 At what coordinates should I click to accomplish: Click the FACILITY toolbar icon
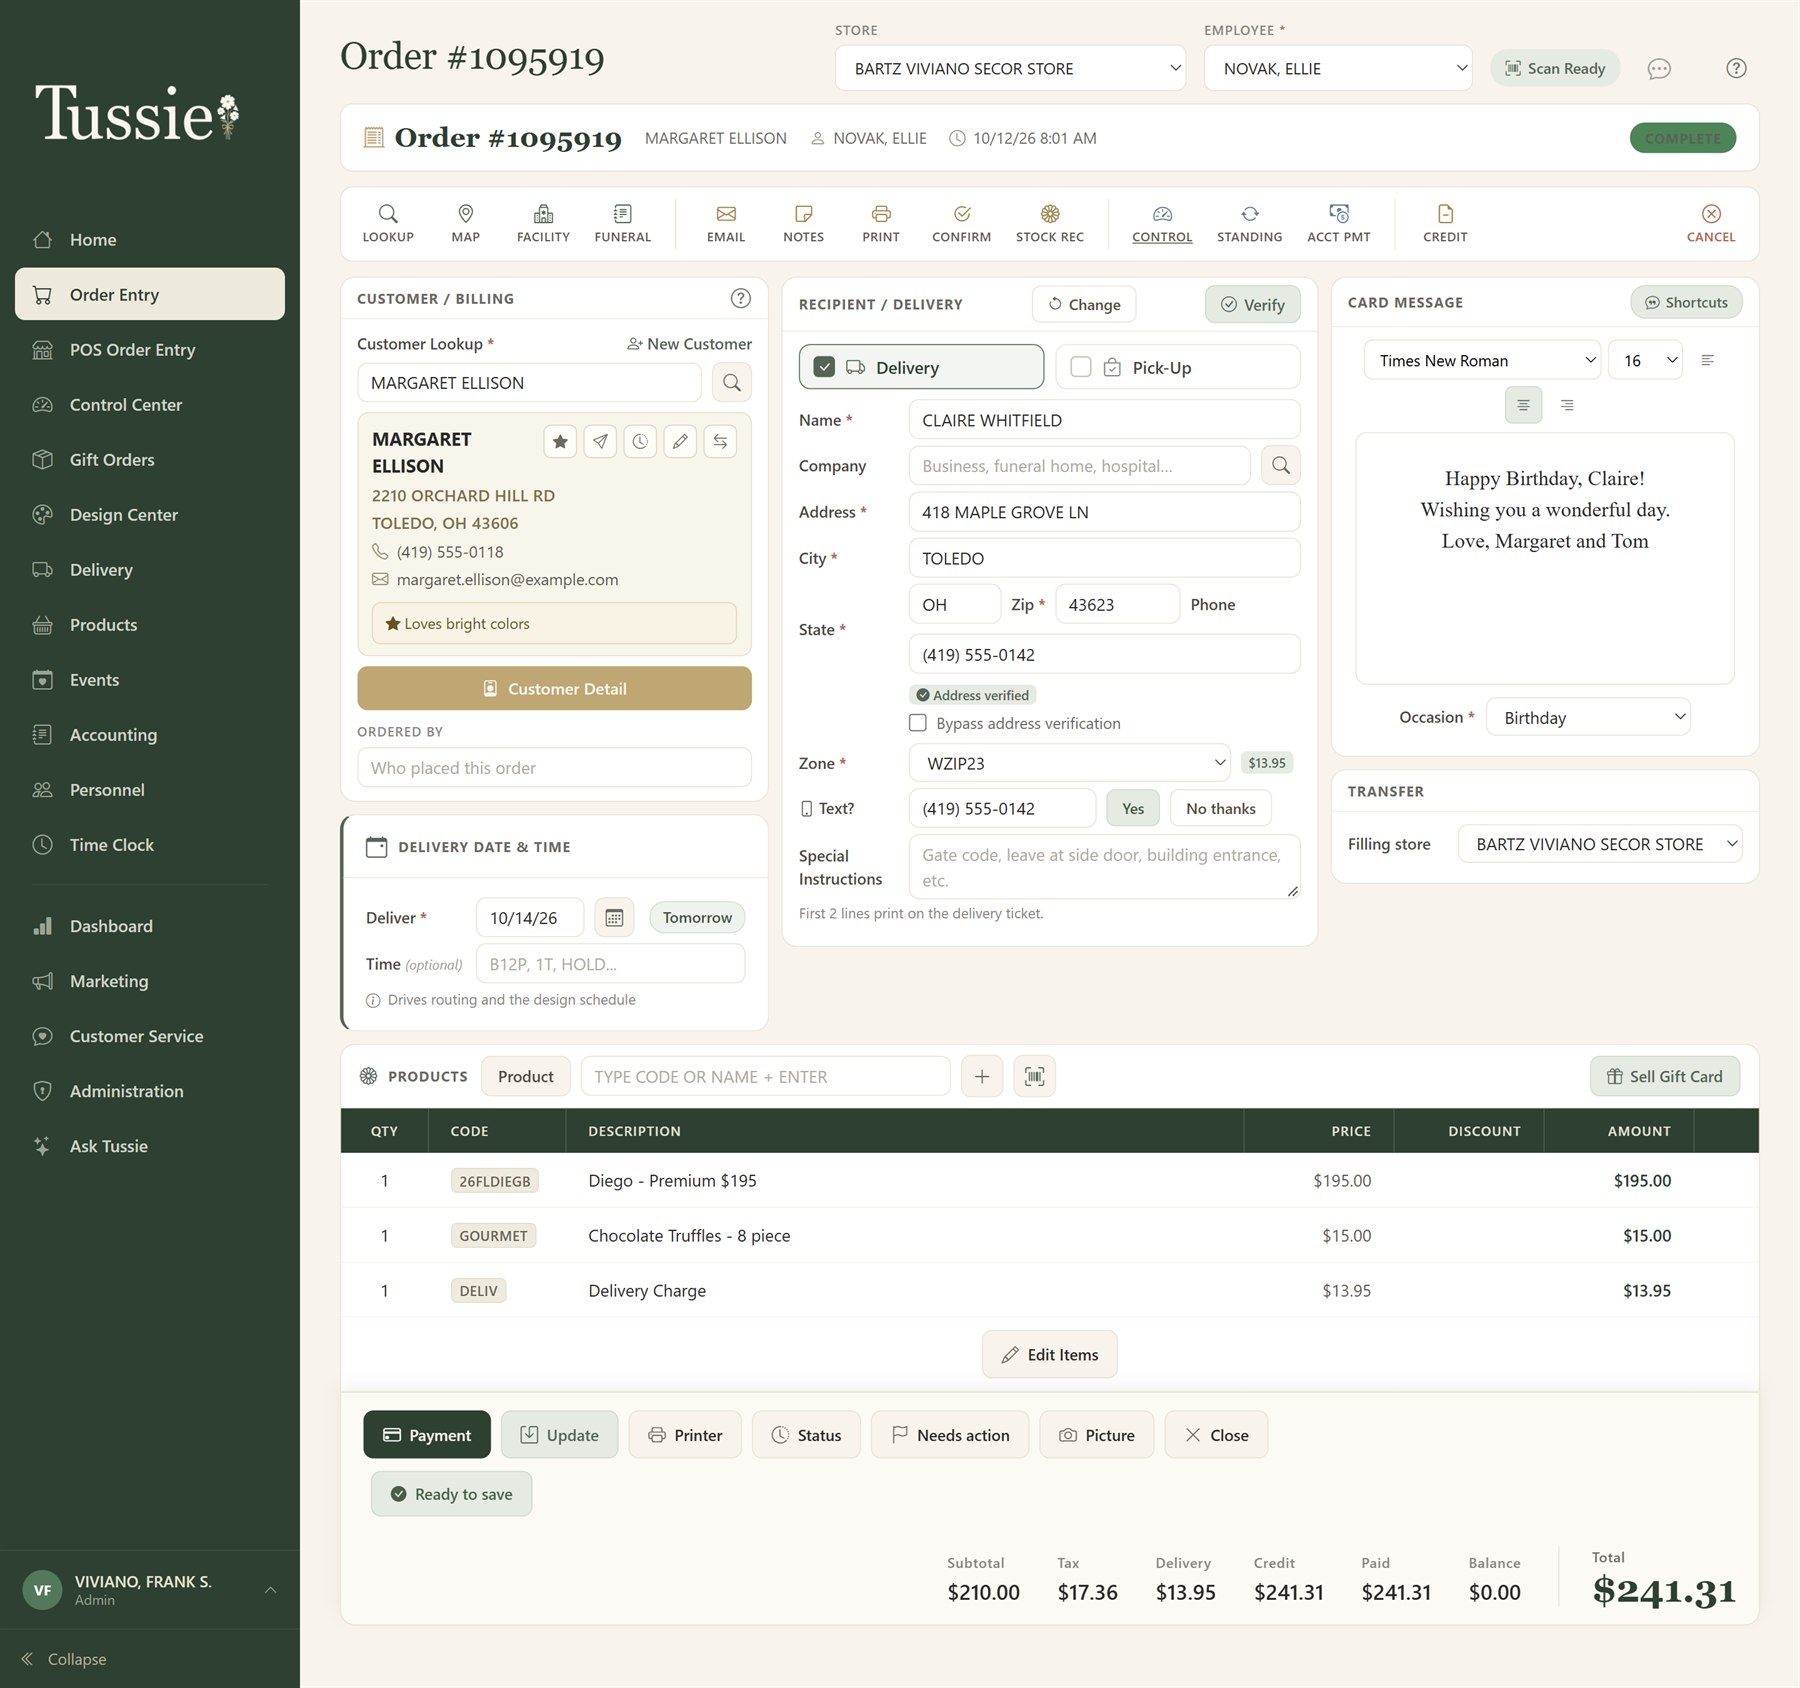click(x=543, y=223)
